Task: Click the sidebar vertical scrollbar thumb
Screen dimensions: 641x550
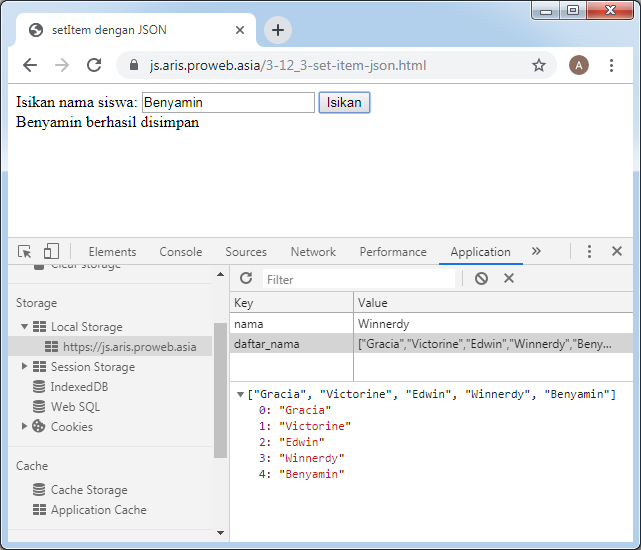Action: [x=220, y=390]
